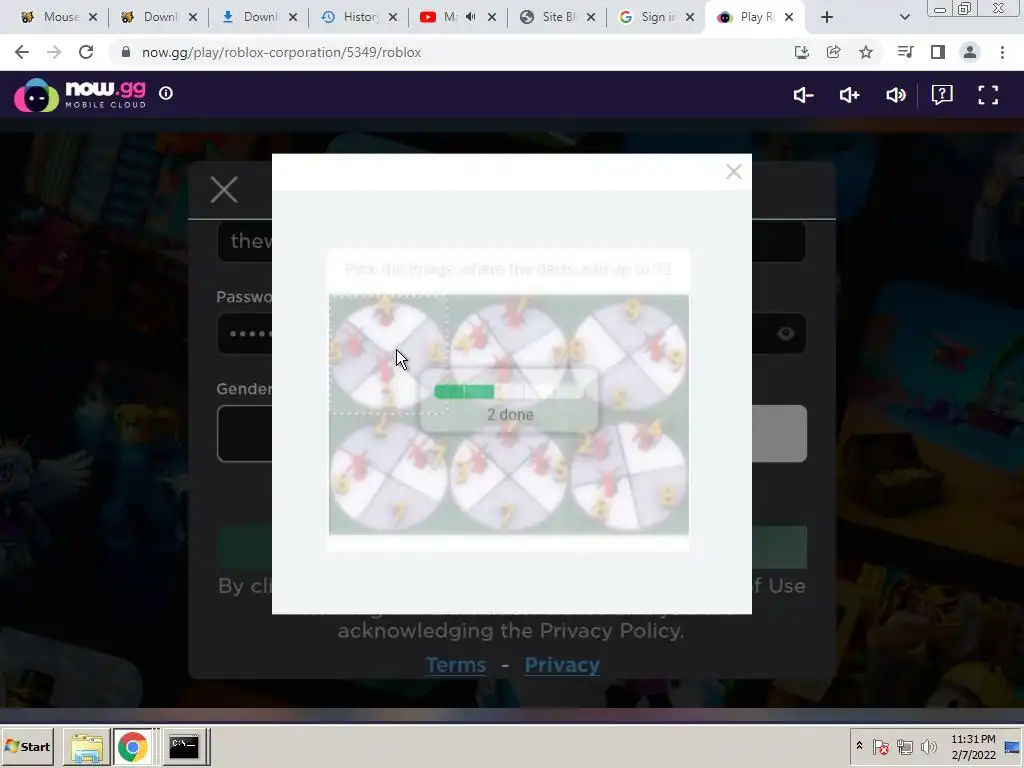Raise the now.gg volume
The width and height of the screenshot is (1024, 768).
(849, 95)
